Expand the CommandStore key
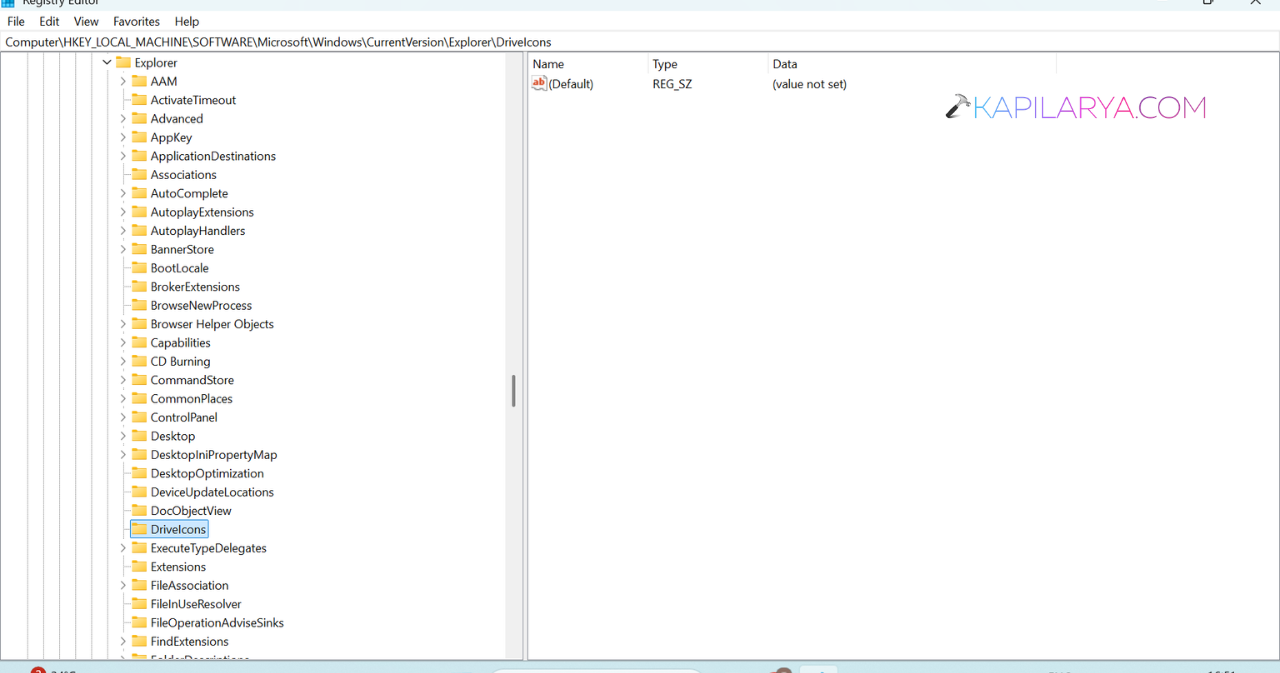This screenshot has width=1280, height=673. pyautogui.click(x=123, y=380)
